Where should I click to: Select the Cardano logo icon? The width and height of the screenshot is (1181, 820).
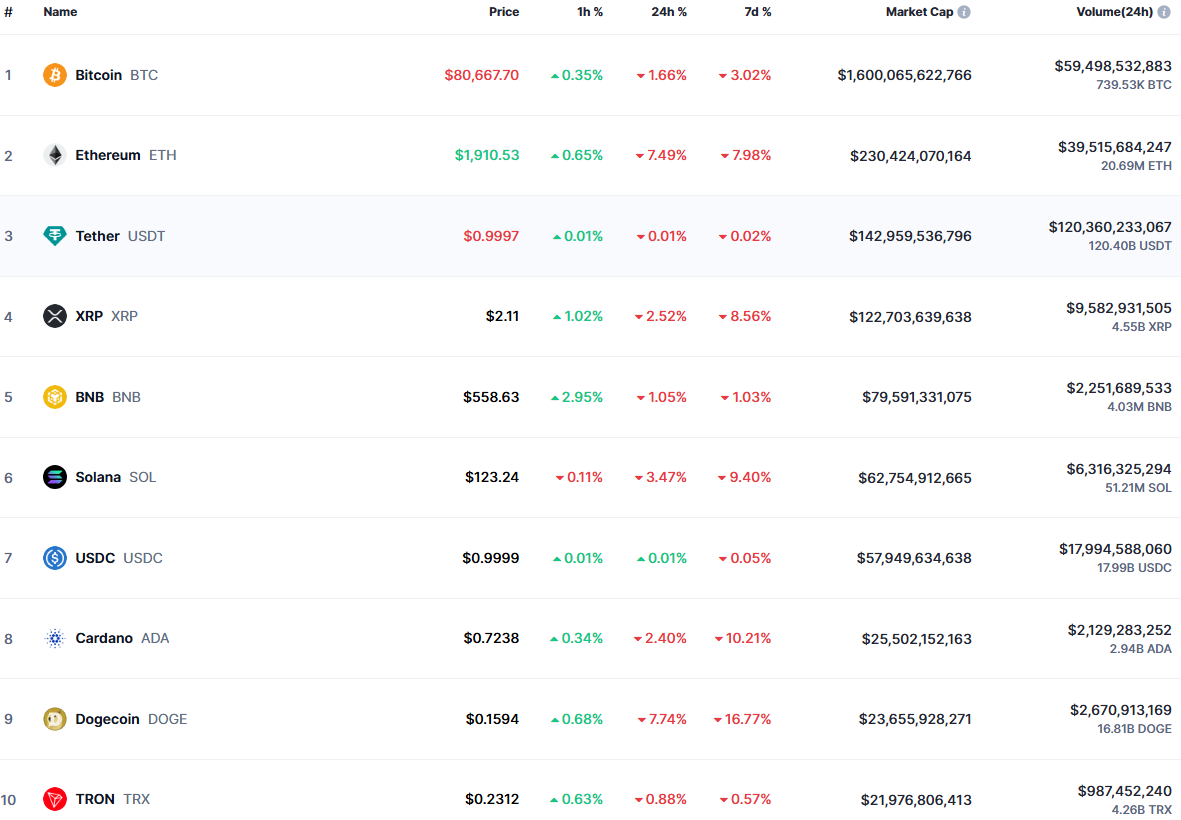55,638
